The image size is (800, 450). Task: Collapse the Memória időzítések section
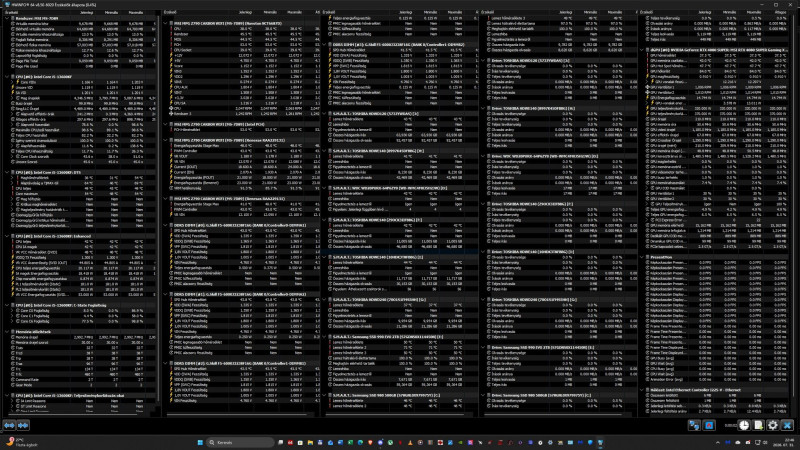pyautogui.click(x=7, y=332)
